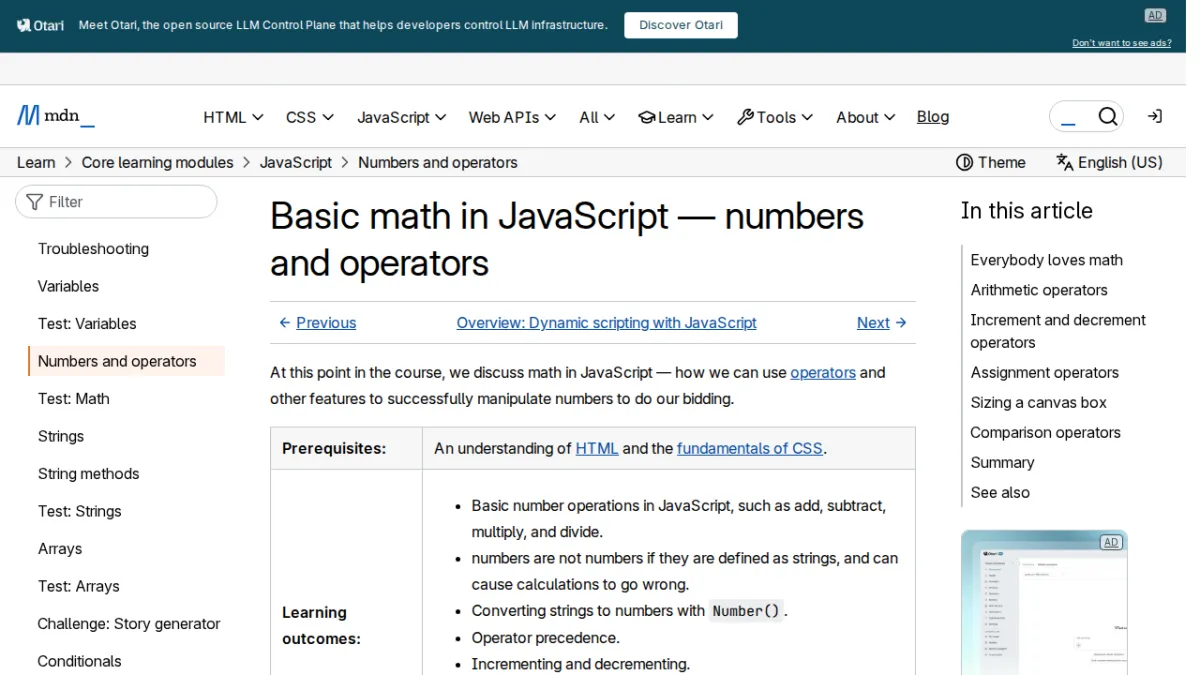Go to the Next article

pyautogui.click(x=882, y=322)
